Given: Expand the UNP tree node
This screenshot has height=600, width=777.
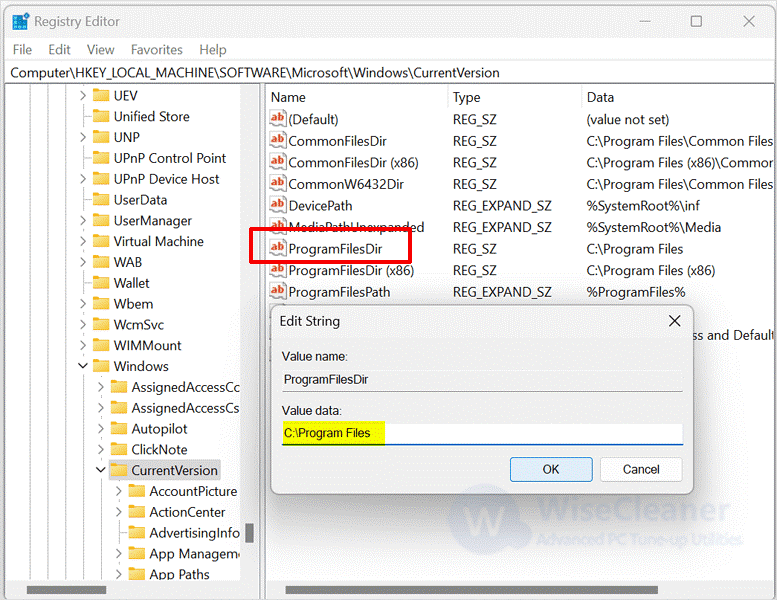Looking at the screenshot, I should 83,137.
